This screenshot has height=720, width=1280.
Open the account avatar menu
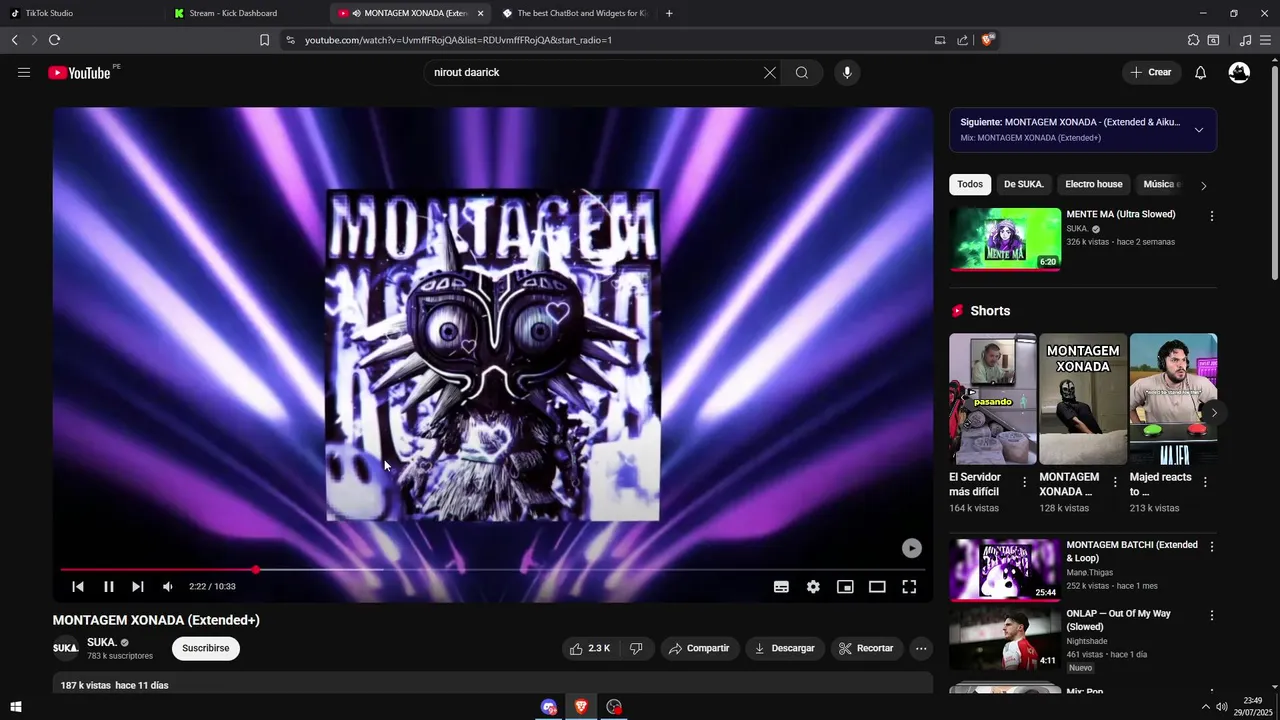(x=1239, y=72)
